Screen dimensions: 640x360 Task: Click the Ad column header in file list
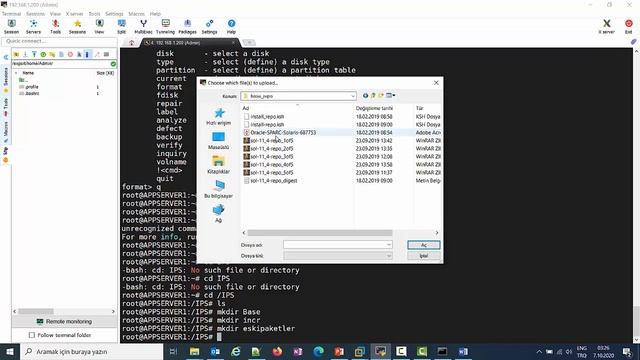coord(297,108)
